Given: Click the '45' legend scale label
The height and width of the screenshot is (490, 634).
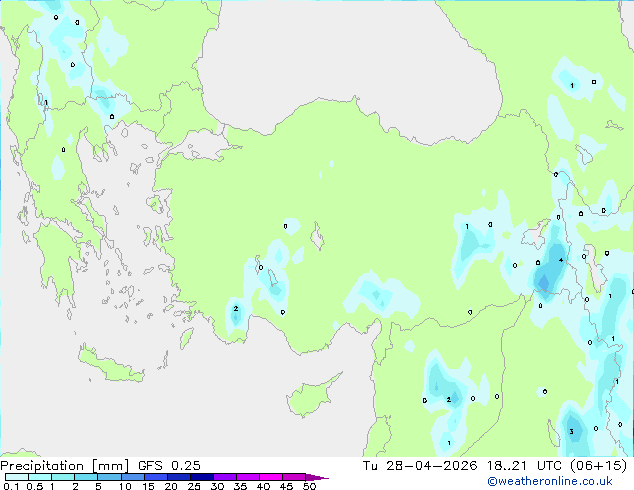Looking at the screenshot, I should pos(286,486).
